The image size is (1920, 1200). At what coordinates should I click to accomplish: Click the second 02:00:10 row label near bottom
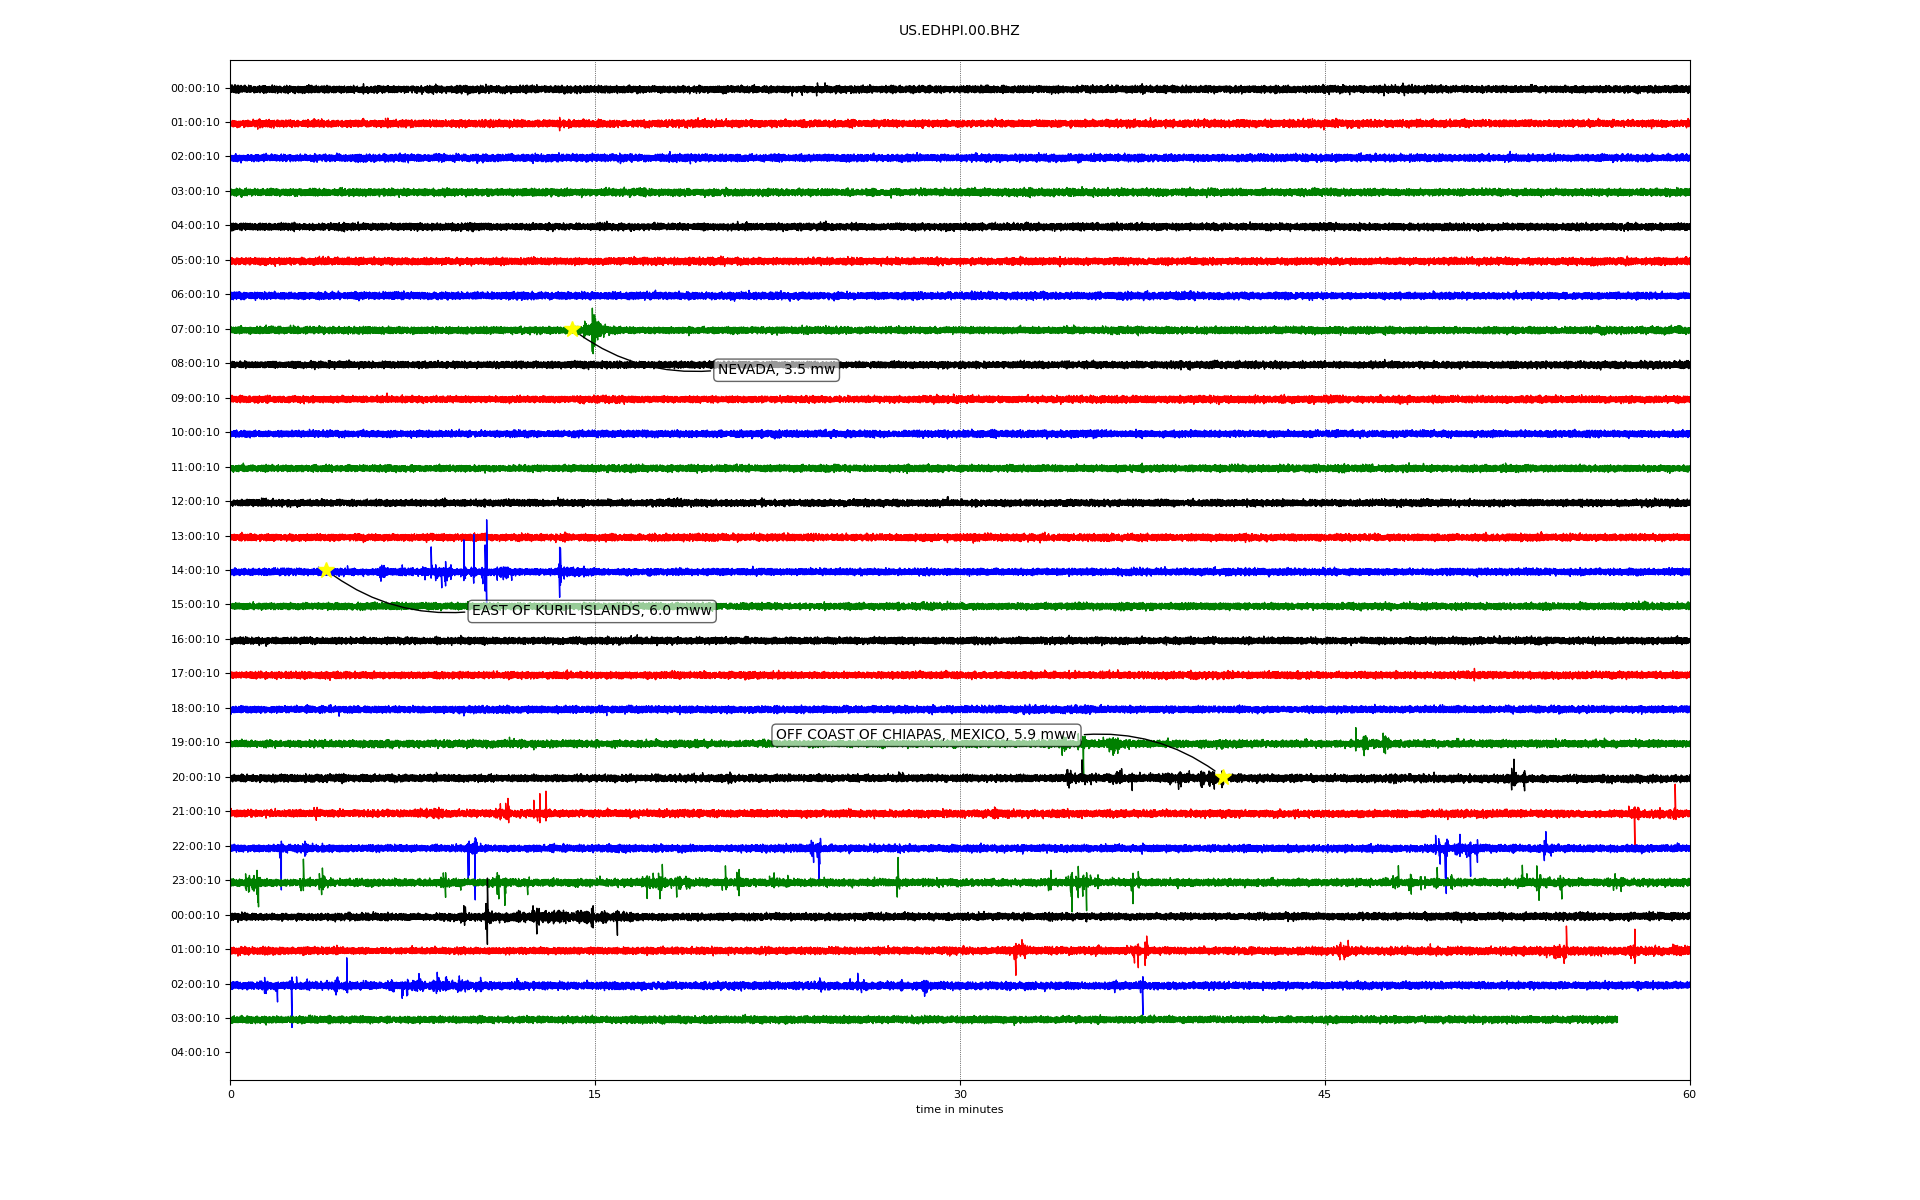pos(195,985)
